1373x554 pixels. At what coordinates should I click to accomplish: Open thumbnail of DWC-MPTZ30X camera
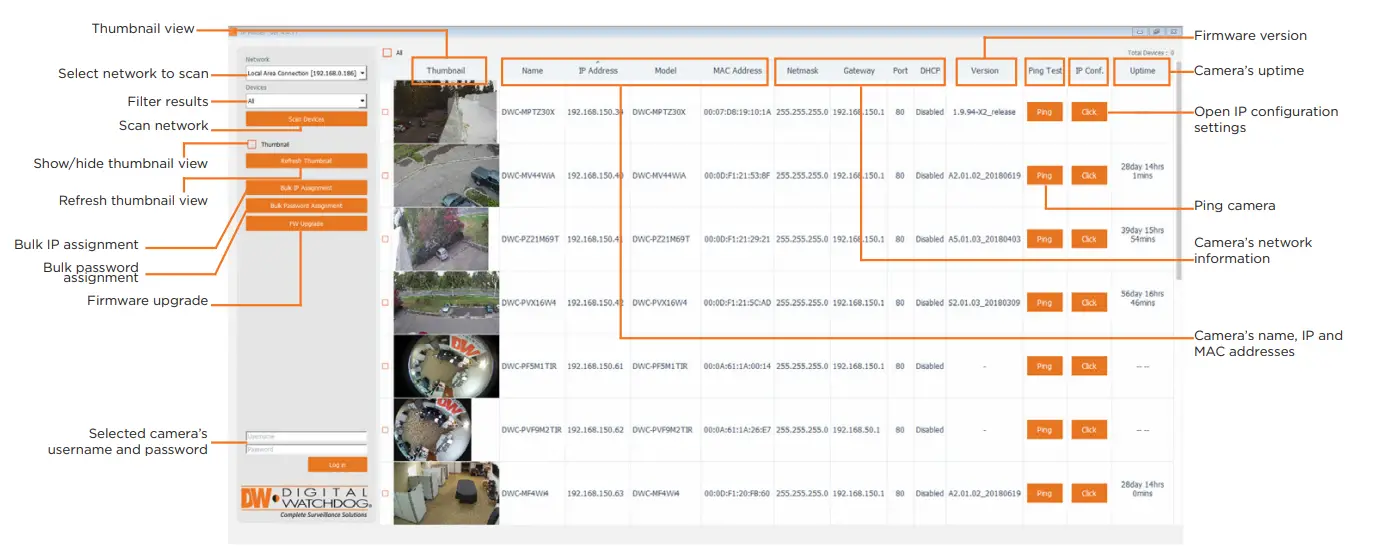445,112
